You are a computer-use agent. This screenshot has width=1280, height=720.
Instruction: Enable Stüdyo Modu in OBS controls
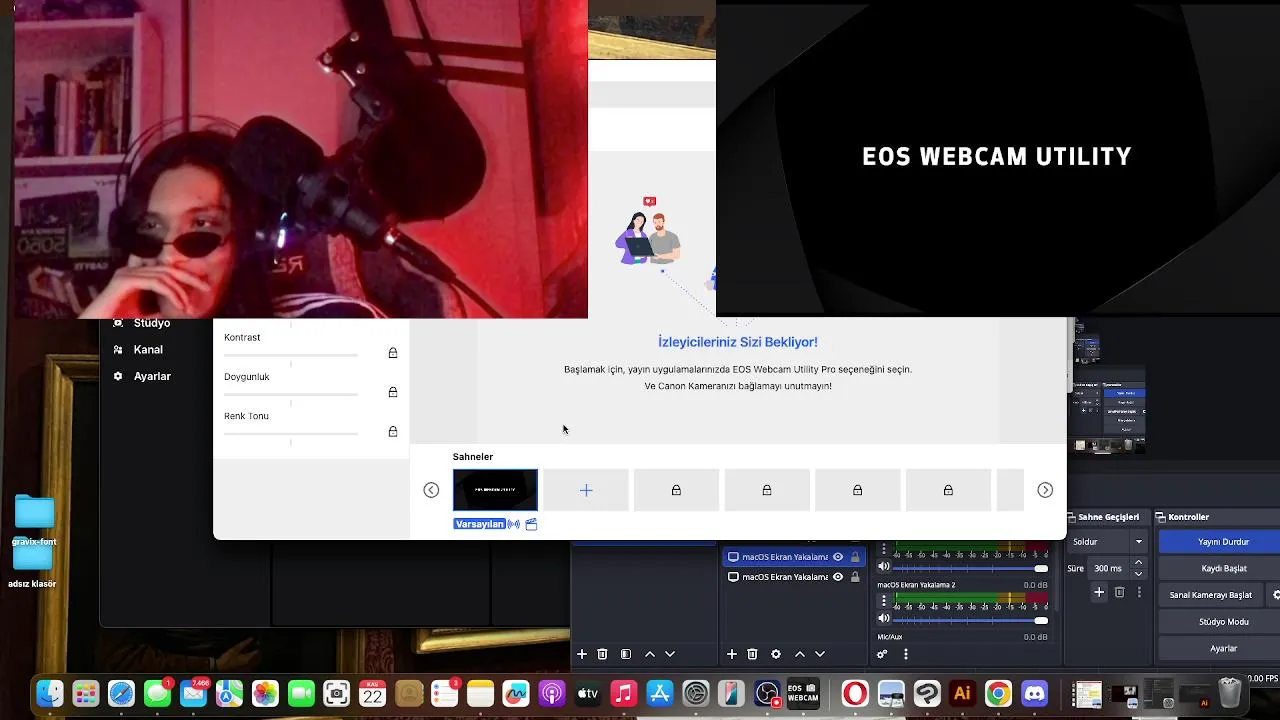coord(1222,622)
